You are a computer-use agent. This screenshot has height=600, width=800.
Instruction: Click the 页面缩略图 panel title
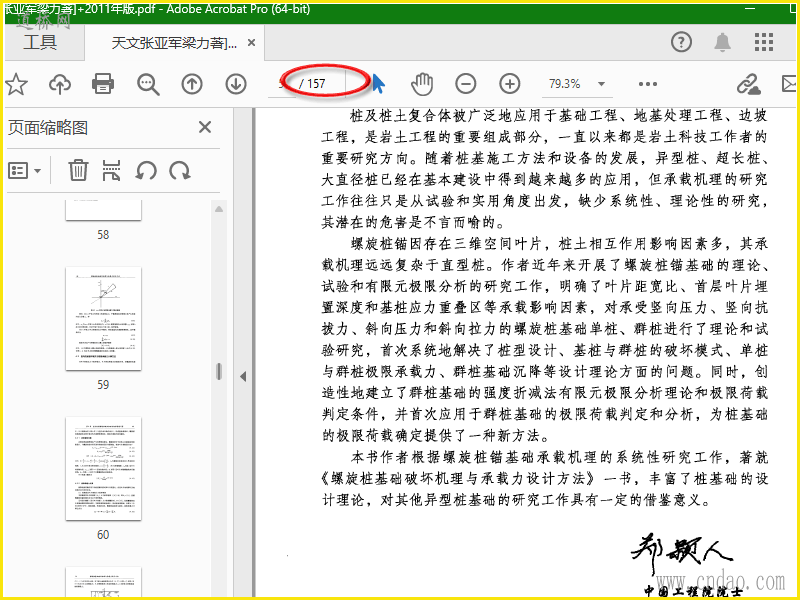tap(48, 128)
